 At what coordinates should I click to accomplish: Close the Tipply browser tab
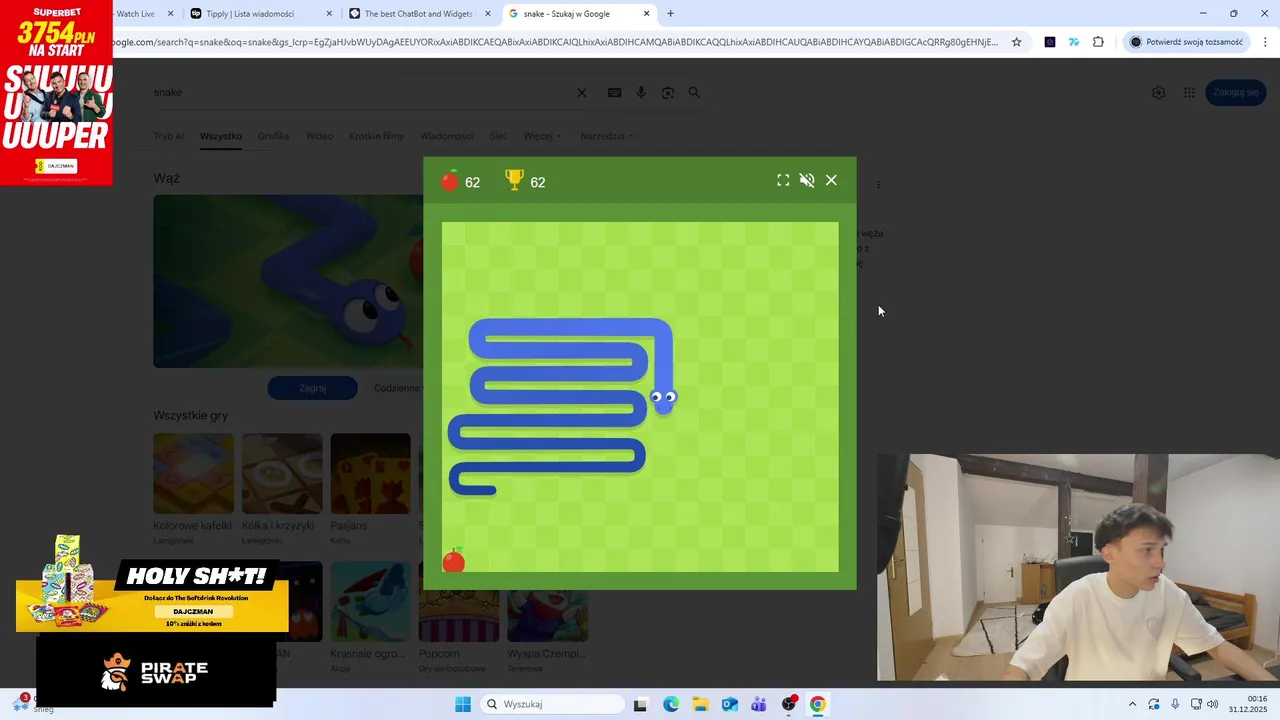tap(329, 14)
